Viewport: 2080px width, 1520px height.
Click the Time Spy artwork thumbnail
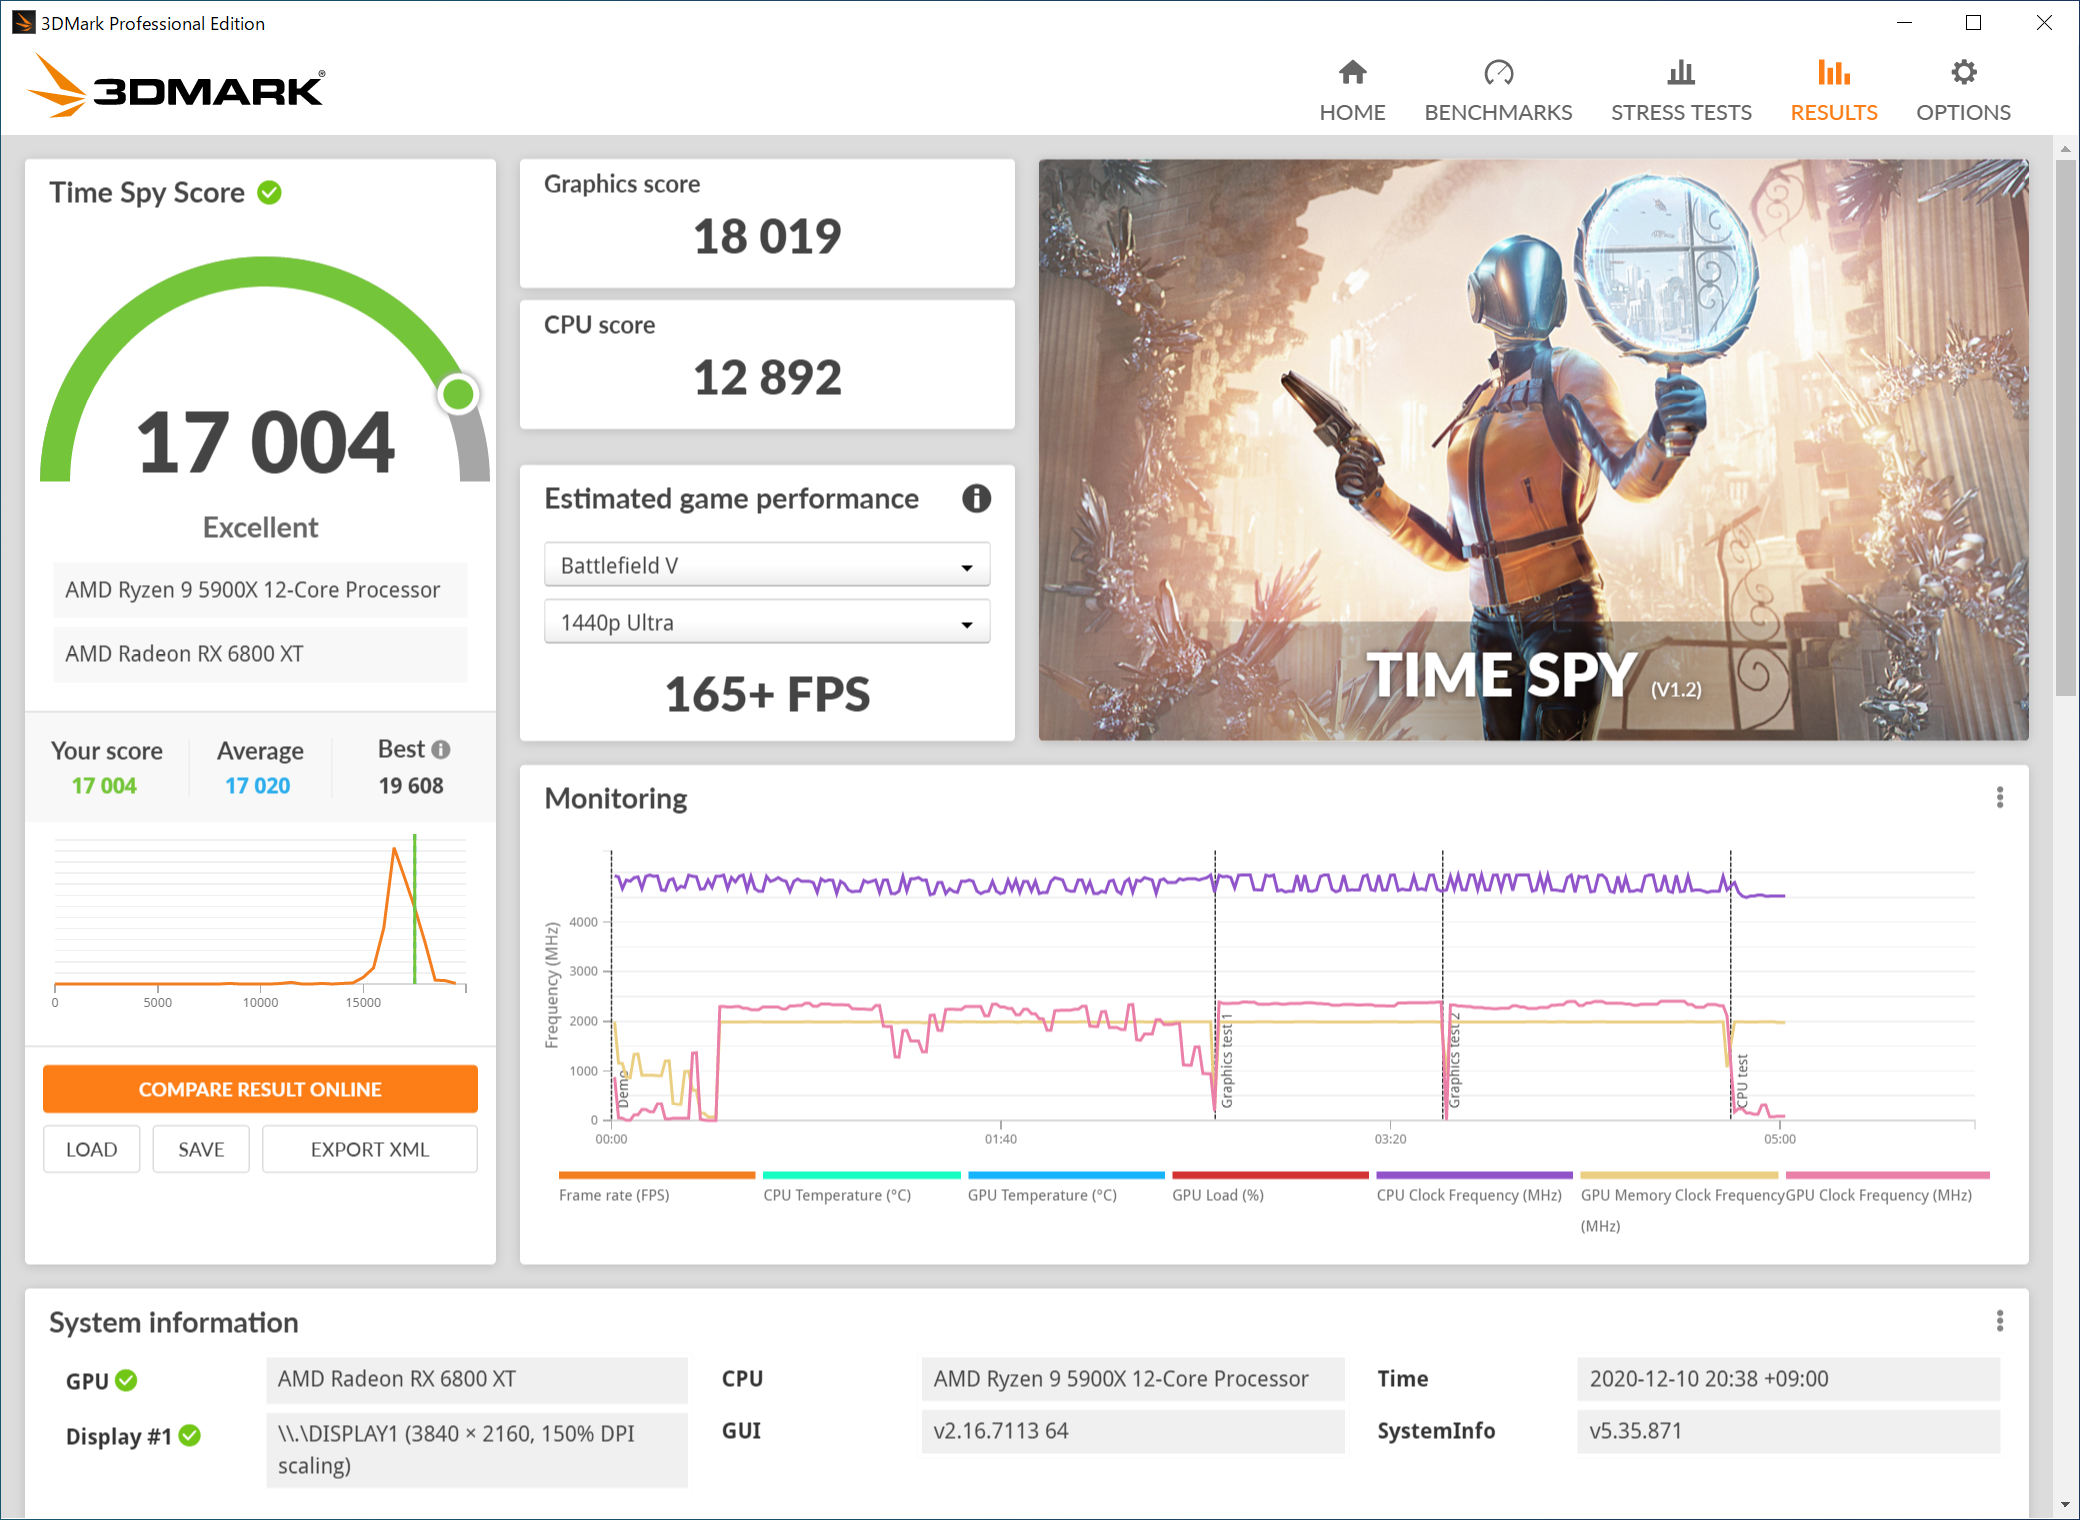point(1533,449)
